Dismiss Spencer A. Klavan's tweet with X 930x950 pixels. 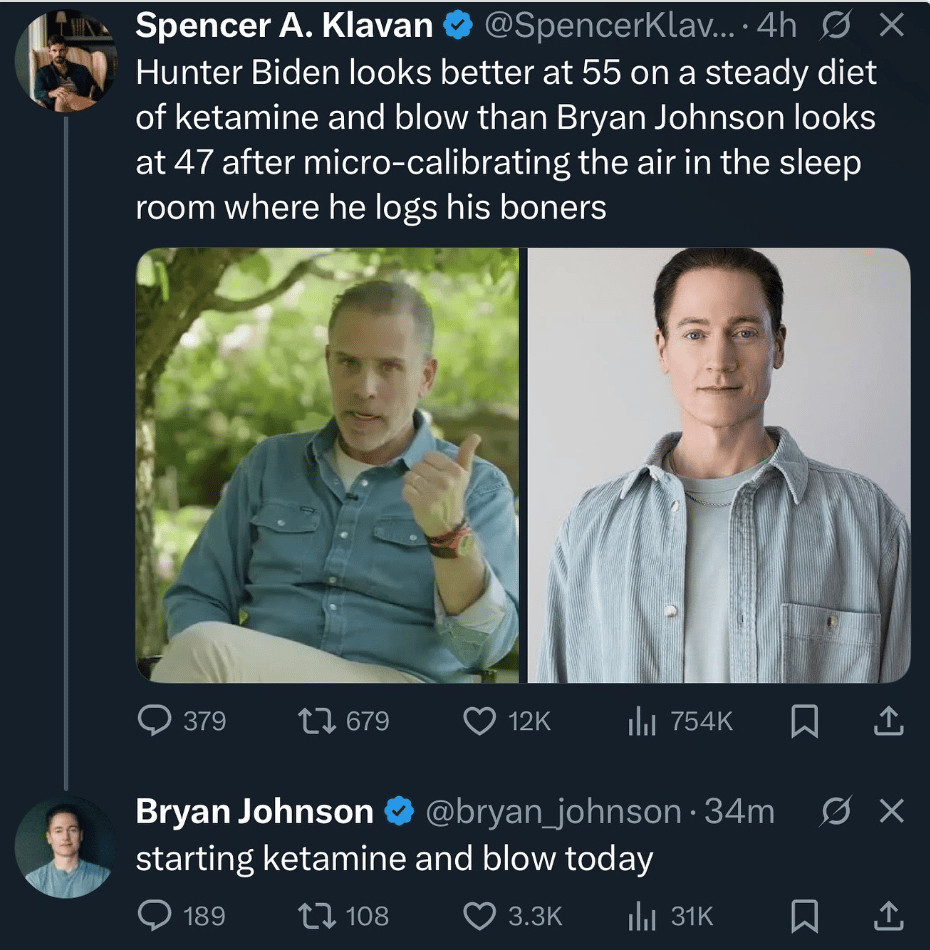pos(890,26)
